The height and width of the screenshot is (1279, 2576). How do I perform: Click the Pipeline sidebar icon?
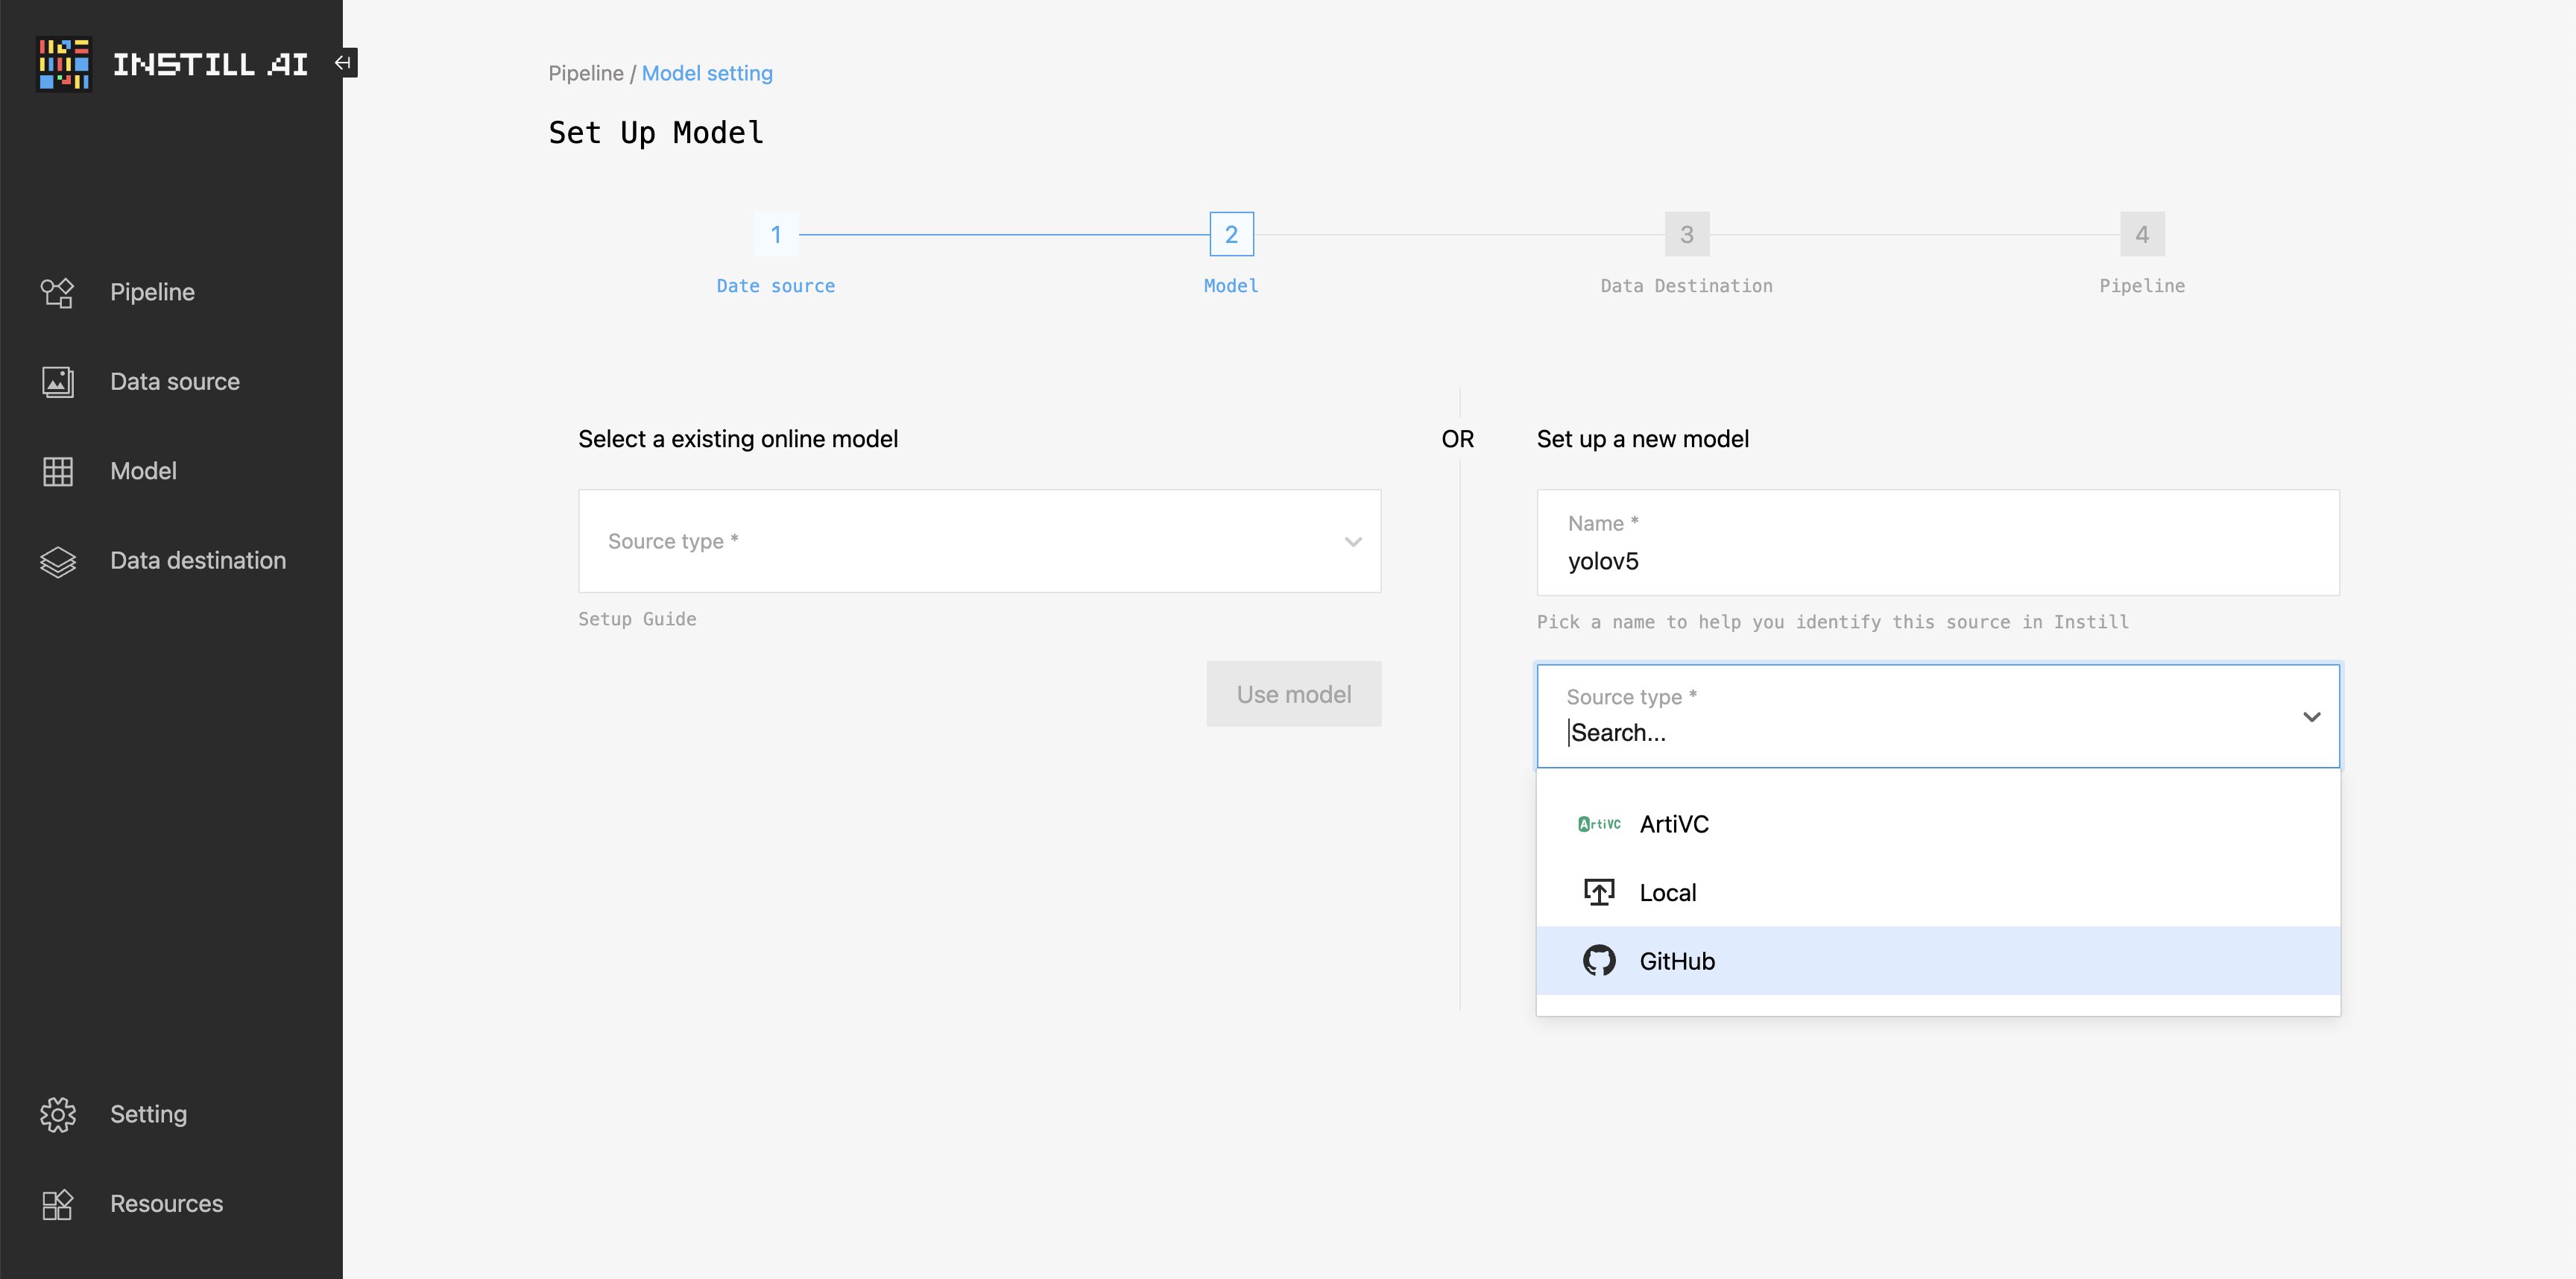(x=57, y=292)
